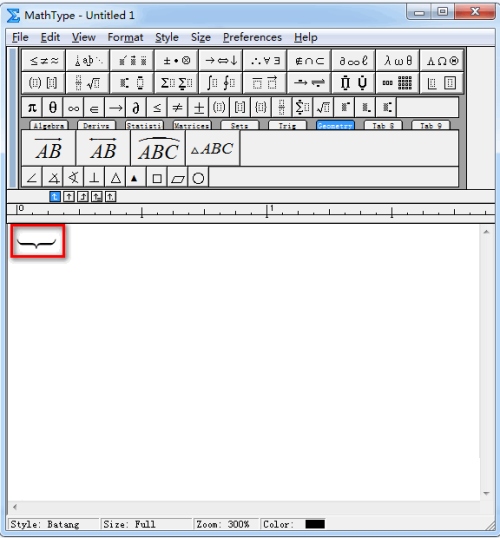Open the fraction and radical templates palette
The width and height of the screenshot is (500, 538).
pyautogui.click(x=88, y=83)
